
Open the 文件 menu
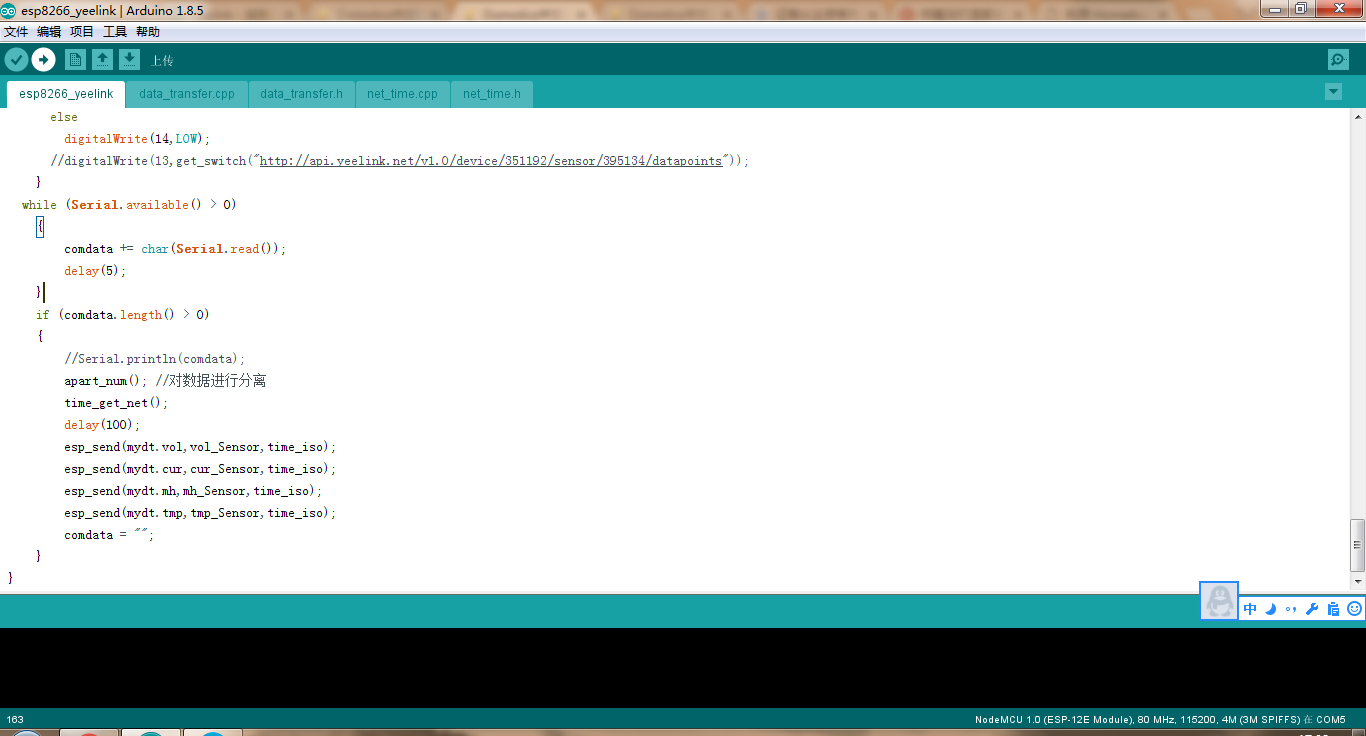click(16, 32)
